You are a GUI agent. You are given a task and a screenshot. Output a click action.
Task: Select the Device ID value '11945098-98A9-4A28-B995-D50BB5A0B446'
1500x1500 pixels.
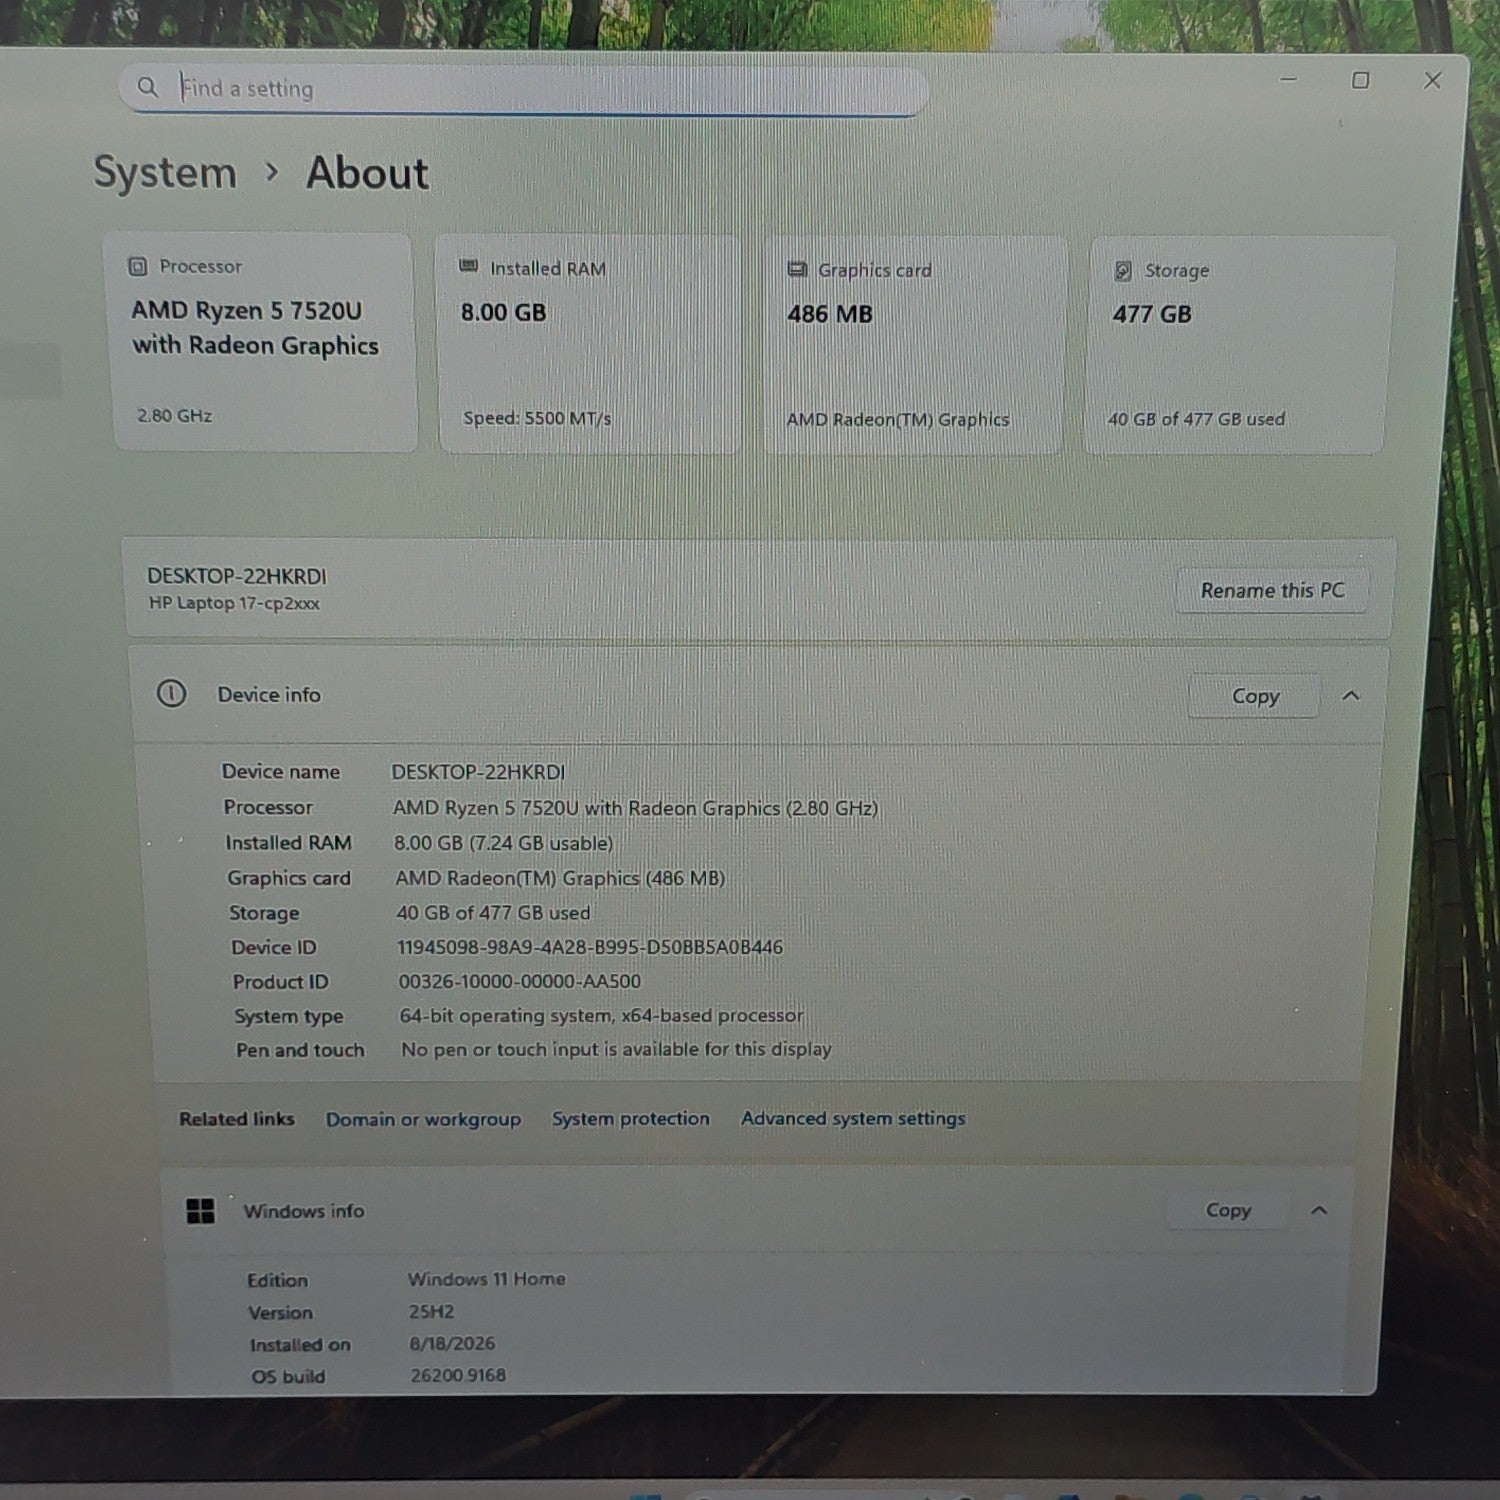[590, 947]
